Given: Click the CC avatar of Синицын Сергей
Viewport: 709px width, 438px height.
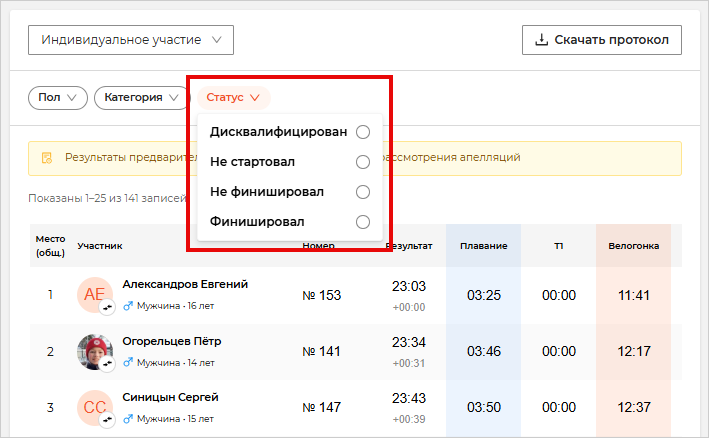Looking at the screenshot, I should tap(95, 408).
